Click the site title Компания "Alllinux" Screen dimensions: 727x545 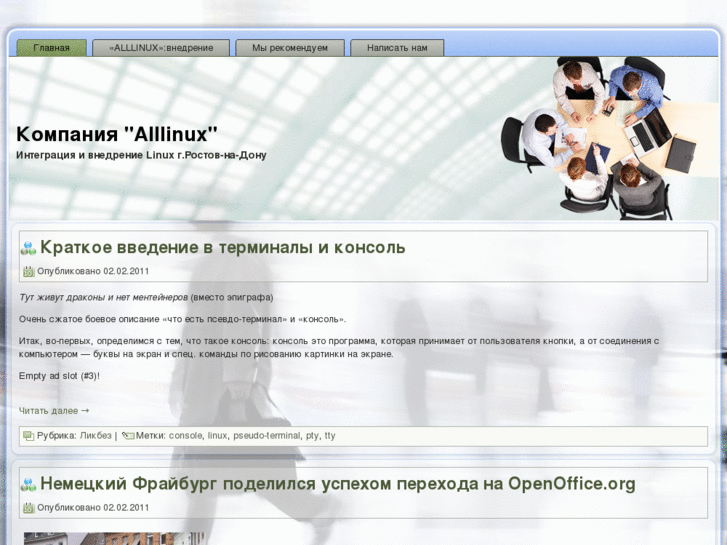click(117, 135)
